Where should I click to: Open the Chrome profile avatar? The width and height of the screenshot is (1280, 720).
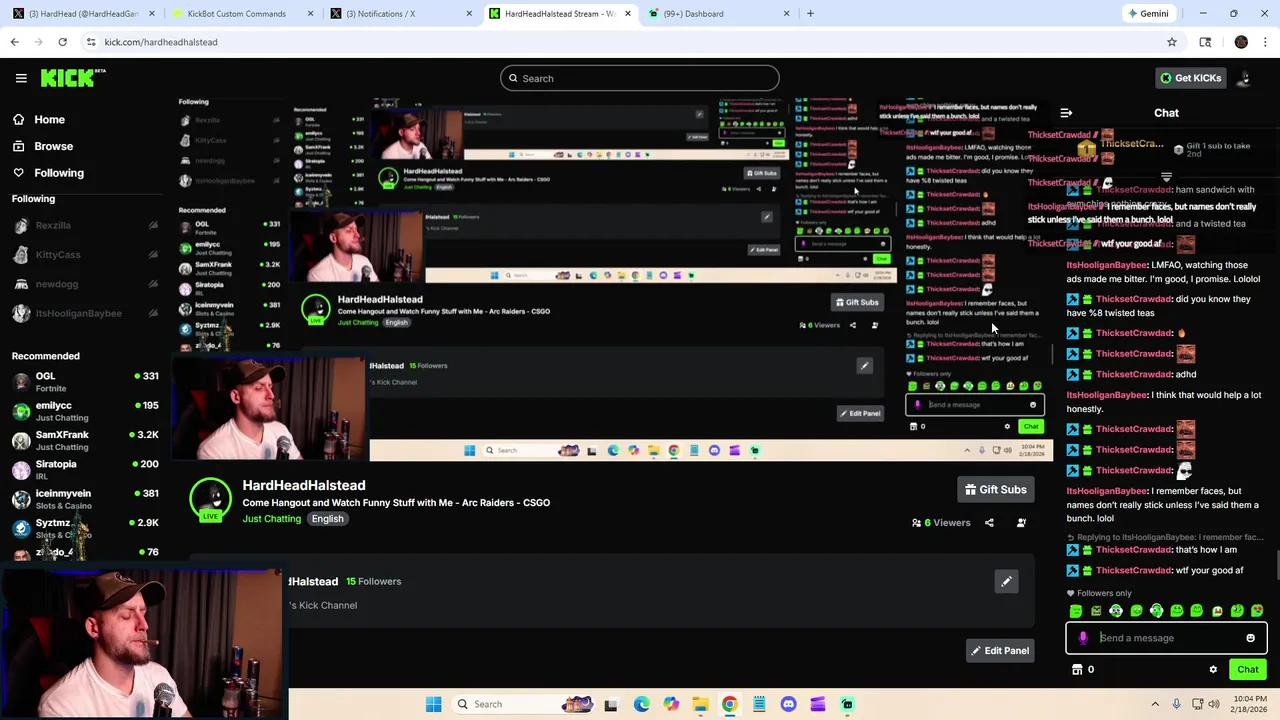(x=1241, y=42)
